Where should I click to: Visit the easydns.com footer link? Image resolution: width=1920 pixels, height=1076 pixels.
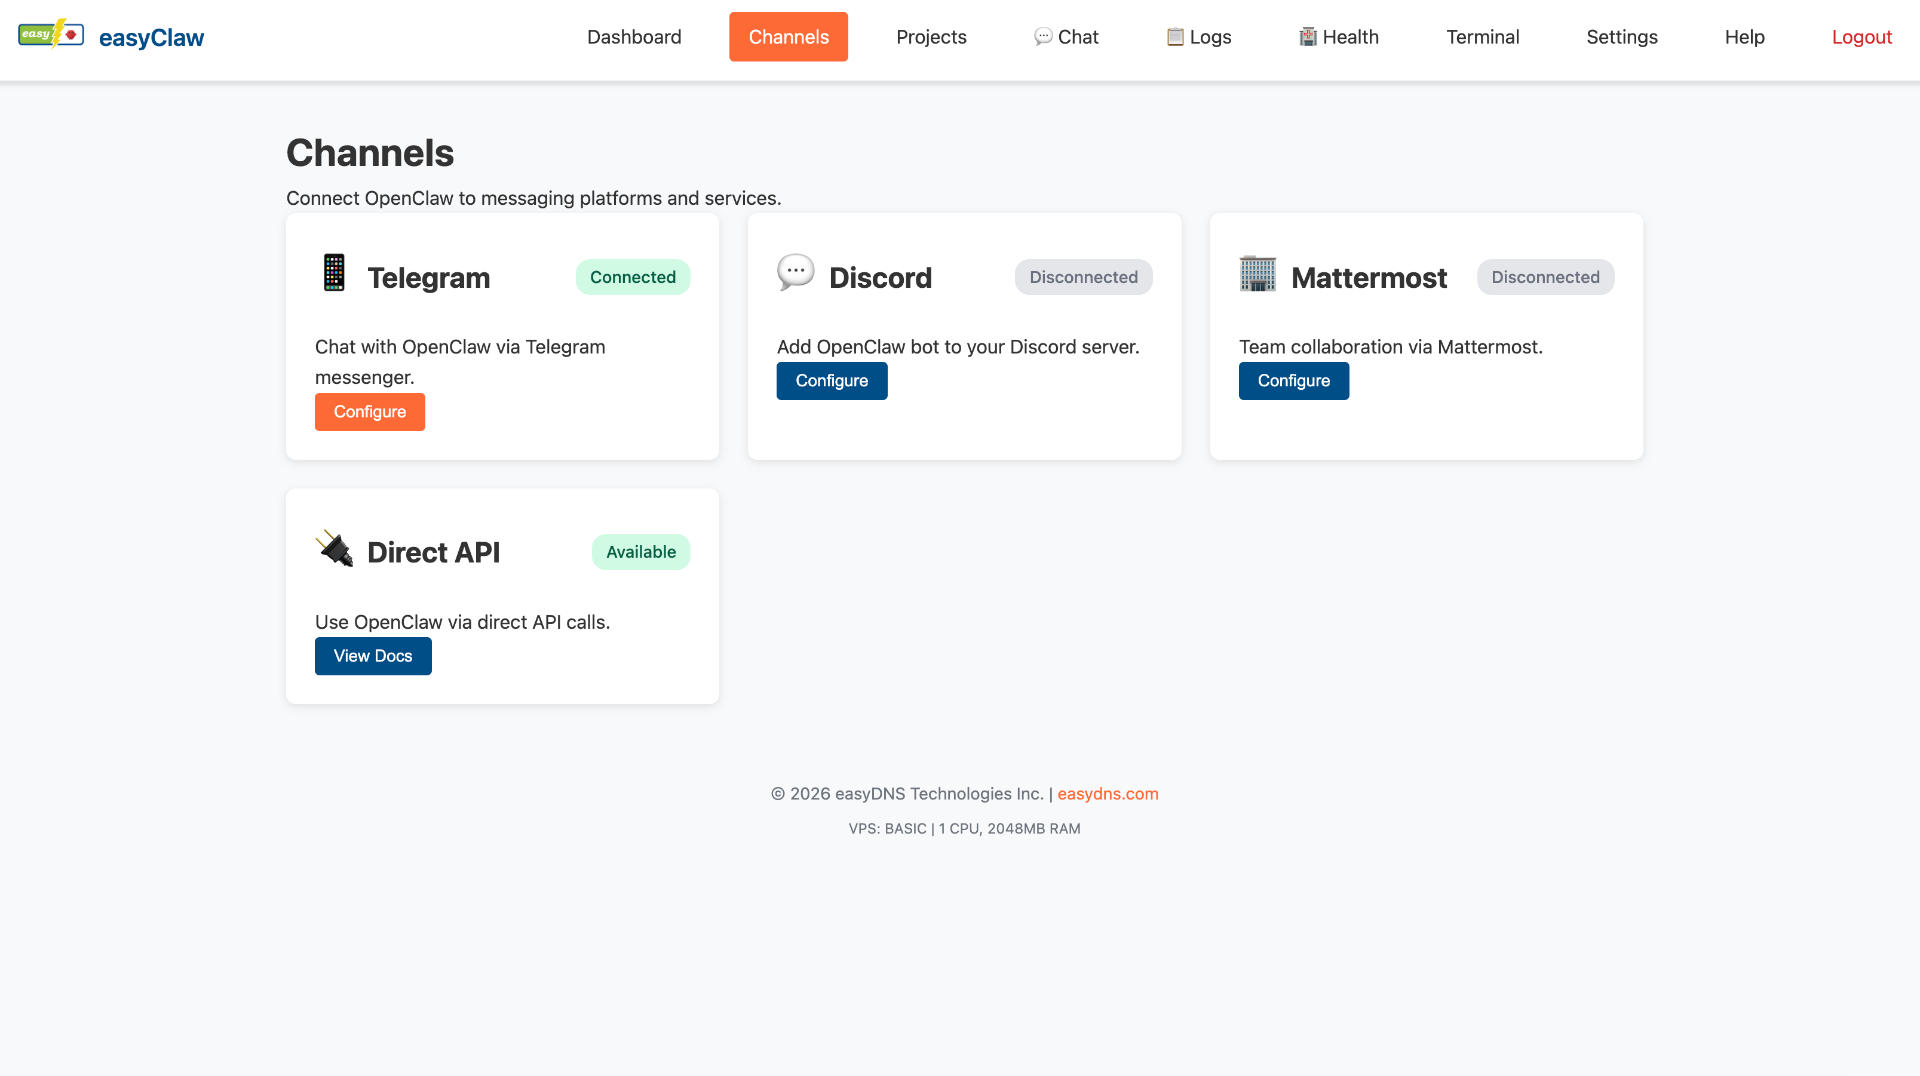[x=1107, y=794]
